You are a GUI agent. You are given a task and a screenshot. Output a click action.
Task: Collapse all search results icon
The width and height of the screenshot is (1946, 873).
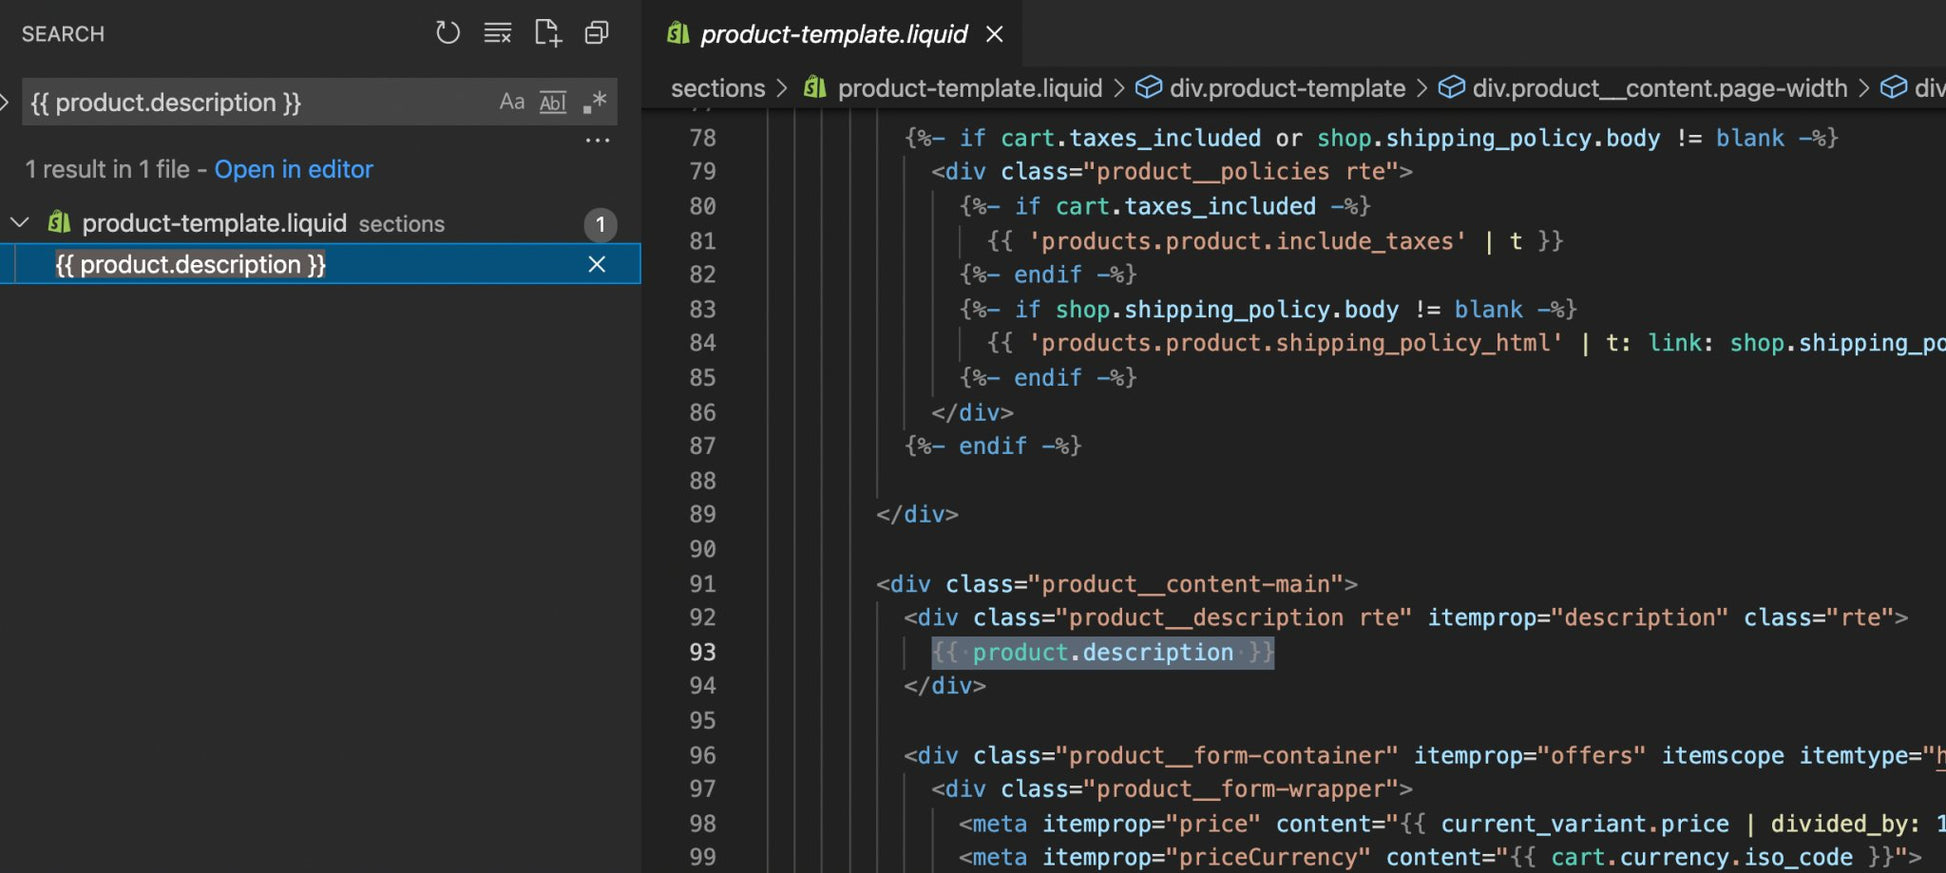pyautogui.click(x=596, y=33)
